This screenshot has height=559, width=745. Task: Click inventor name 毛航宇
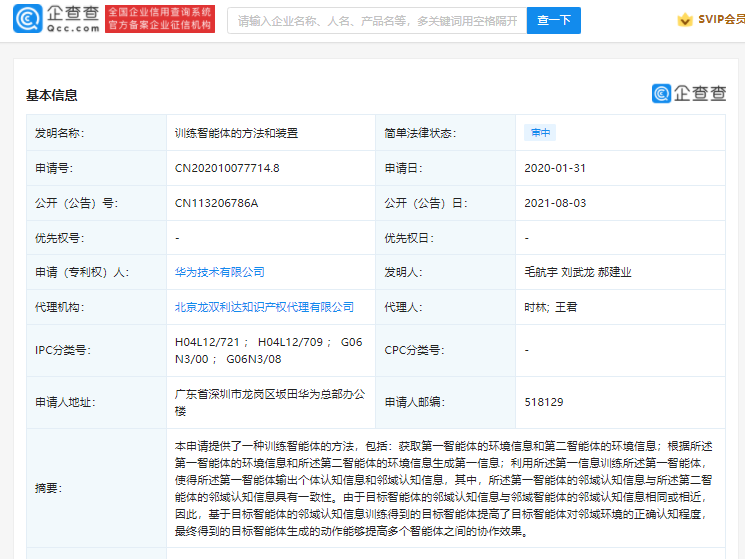tap(541, 272)
